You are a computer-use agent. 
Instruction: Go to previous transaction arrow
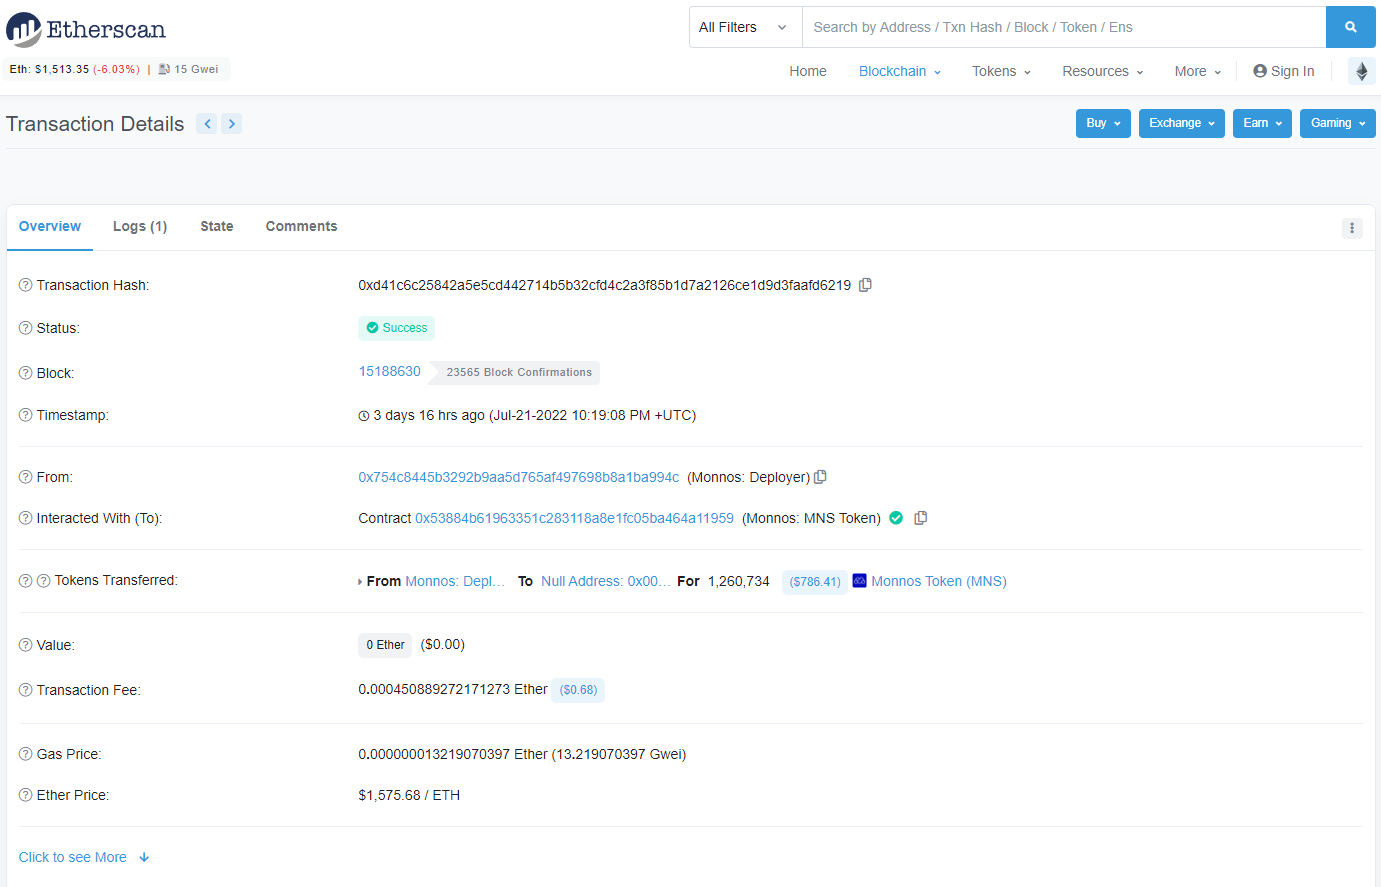click(x=207, y=124)
